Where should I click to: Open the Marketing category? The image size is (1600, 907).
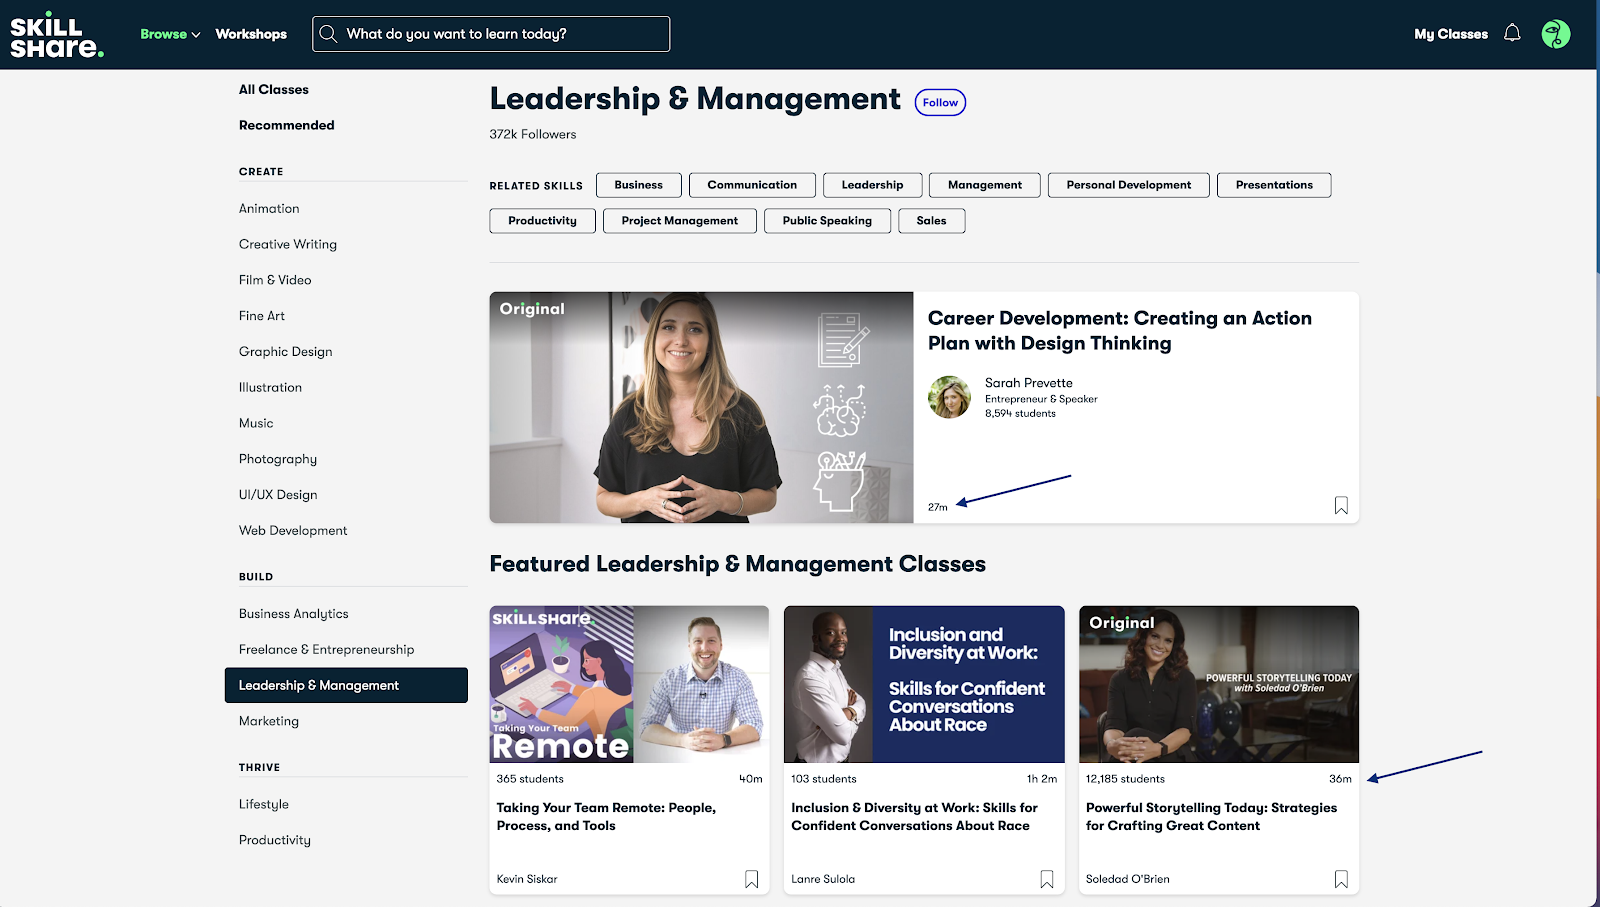click(269, 721)
